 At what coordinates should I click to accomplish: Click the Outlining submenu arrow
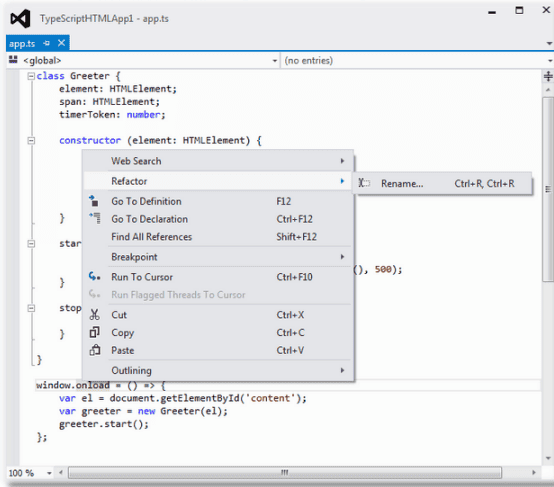click(x=342, y=370)
